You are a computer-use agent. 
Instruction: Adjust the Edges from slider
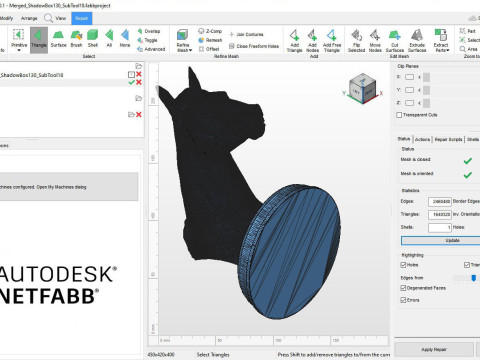474,278
